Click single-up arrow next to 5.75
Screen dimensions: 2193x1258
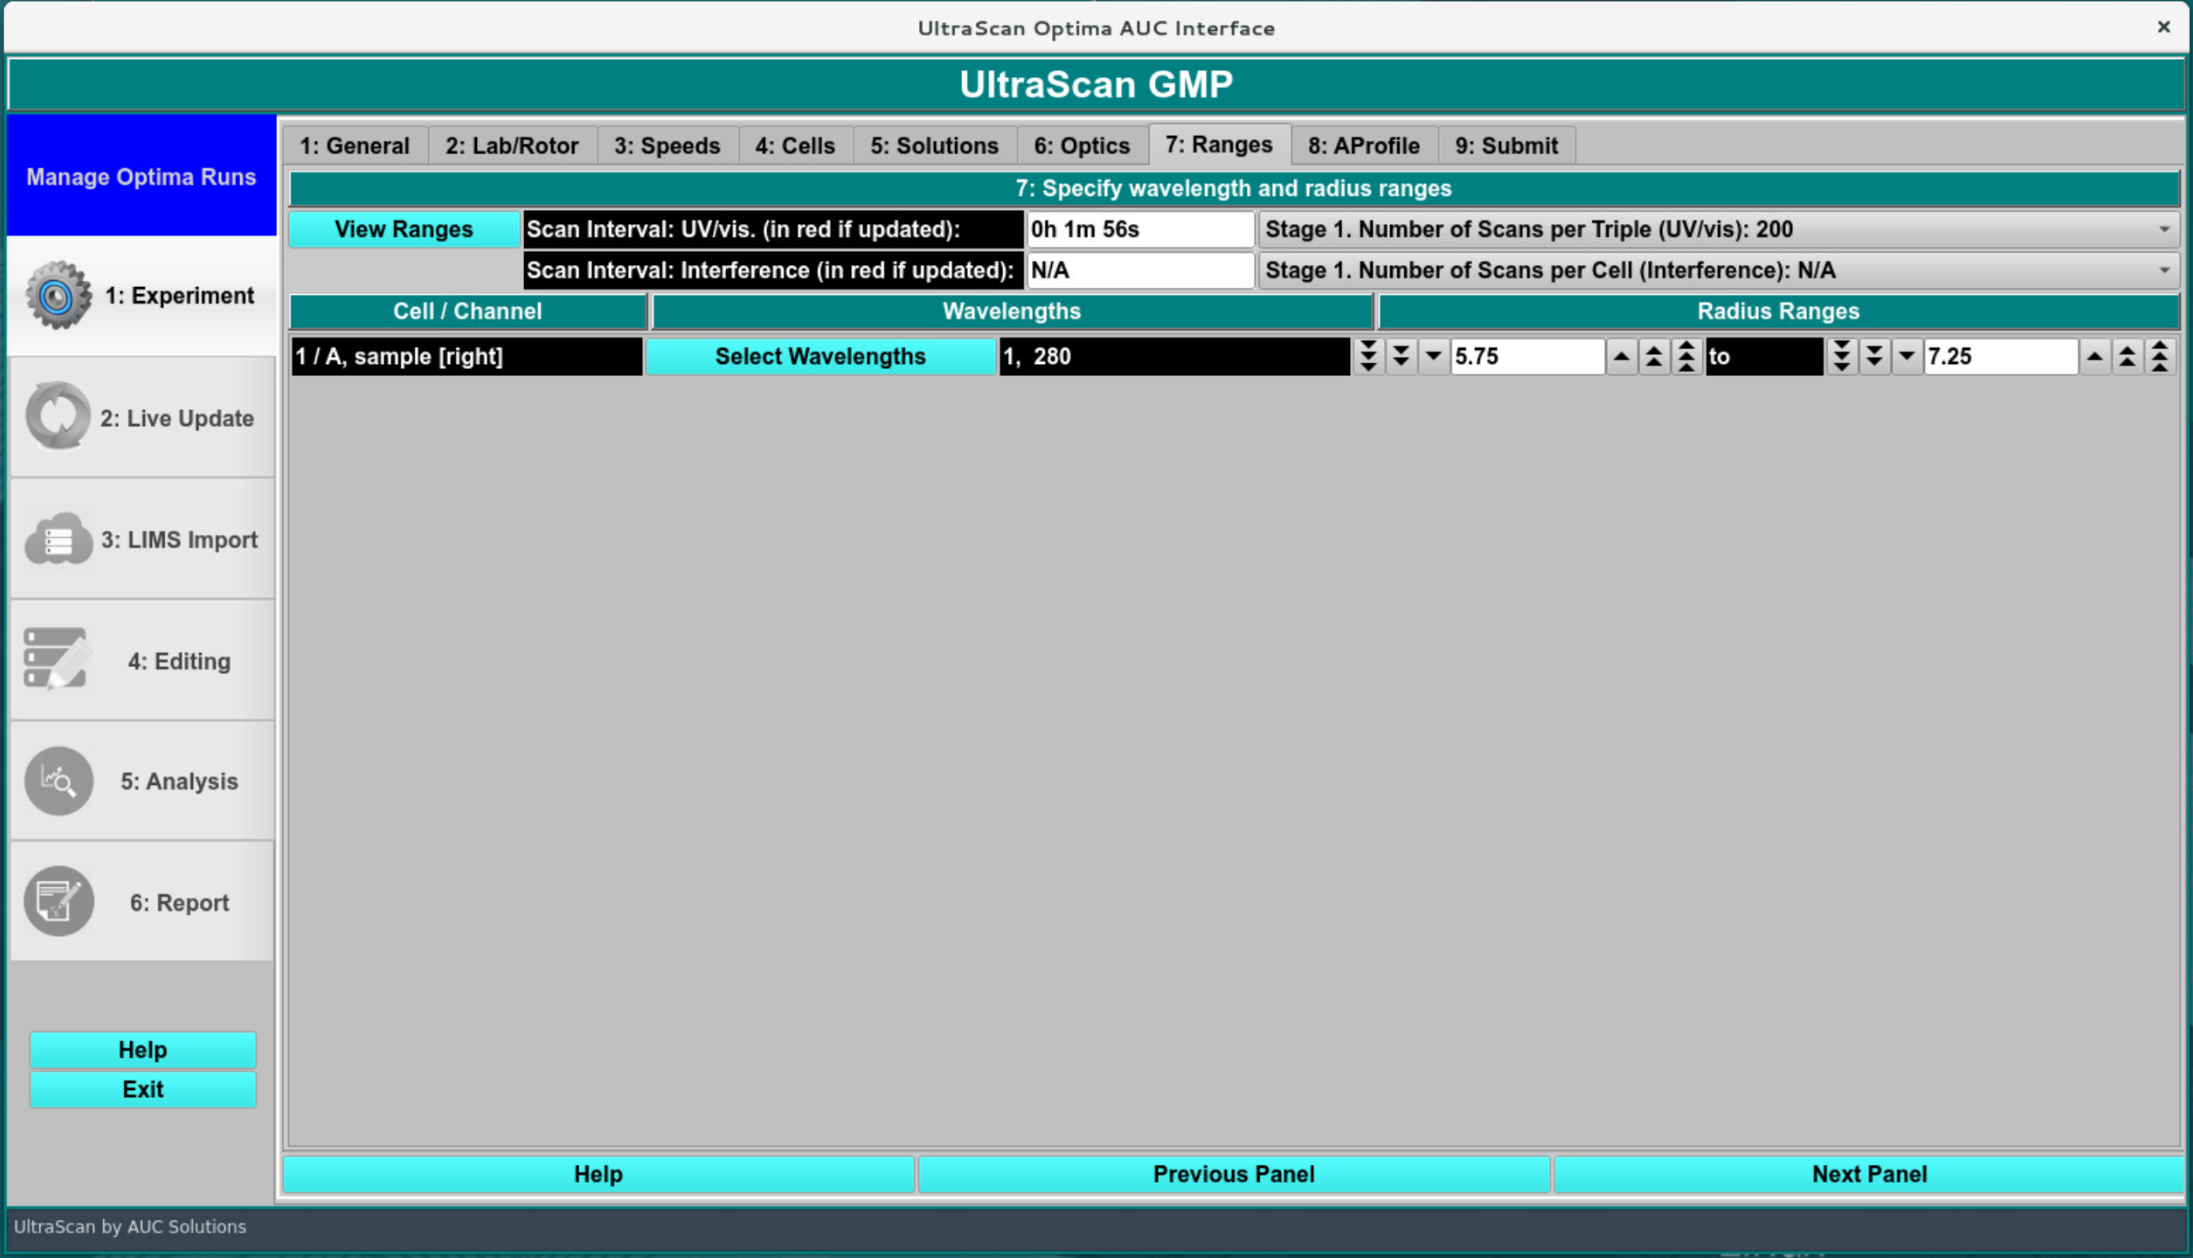coord(1621,356)
